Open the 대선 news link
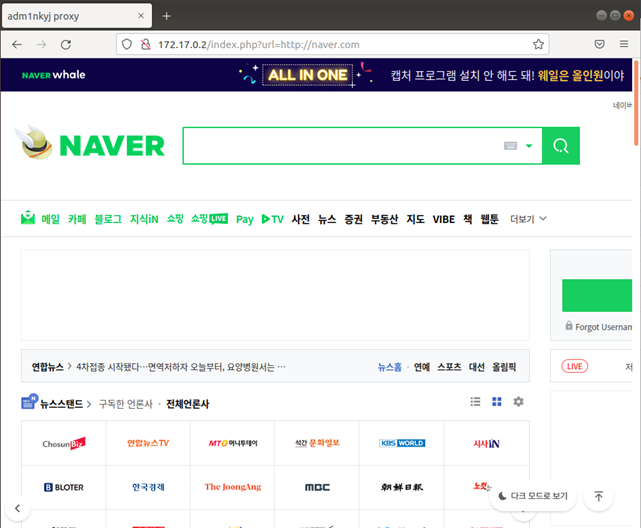Image resolution: width=641 pixels, height=528 pixels. pos(477,367)
